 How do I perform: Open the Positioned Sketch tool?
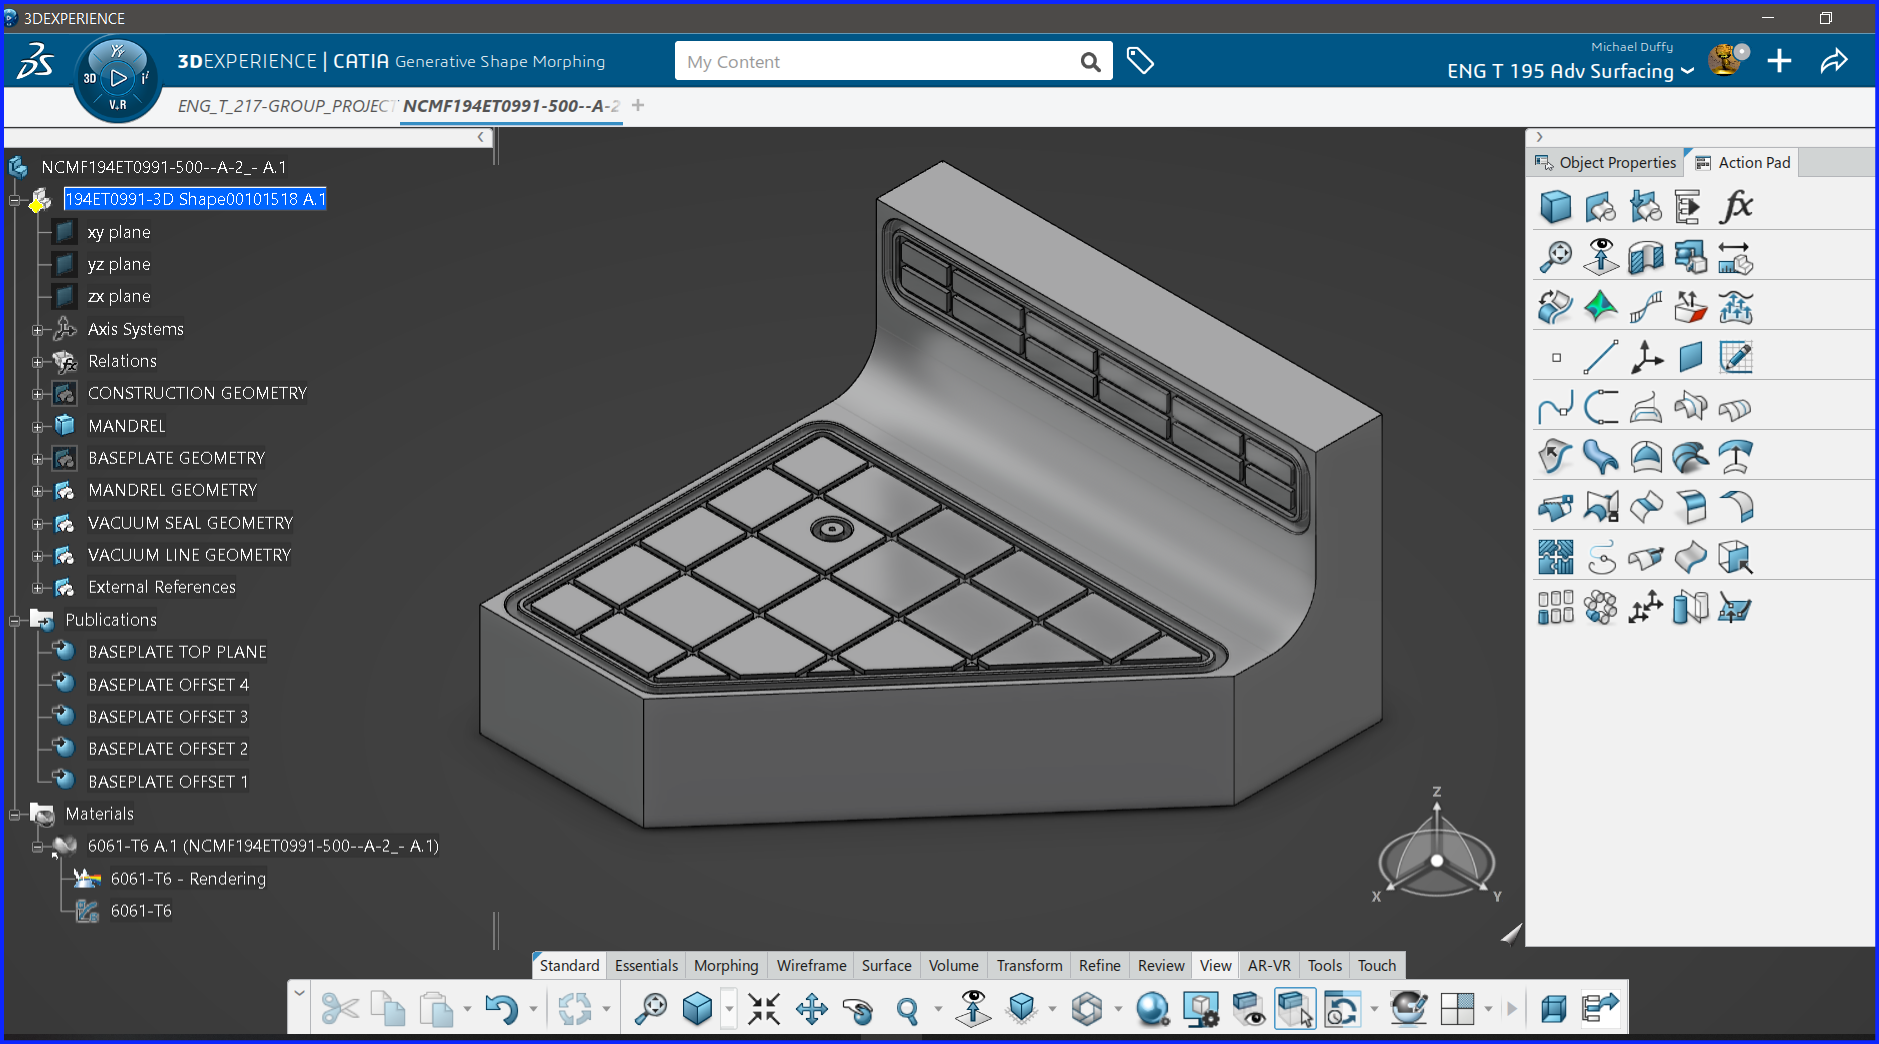pos(1735,357)
